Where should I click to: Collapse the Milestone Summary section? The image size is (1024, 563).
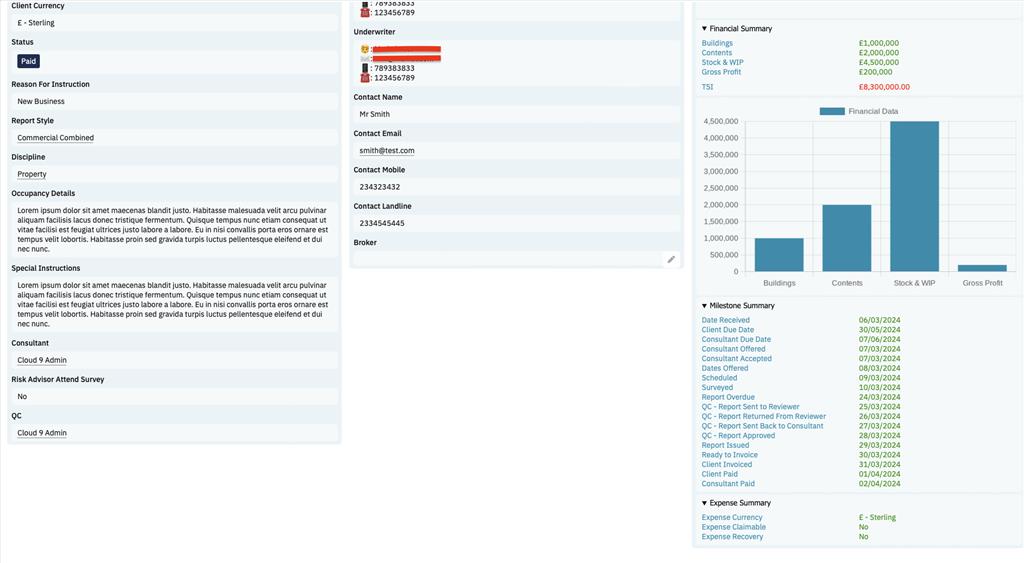point(704,305)
